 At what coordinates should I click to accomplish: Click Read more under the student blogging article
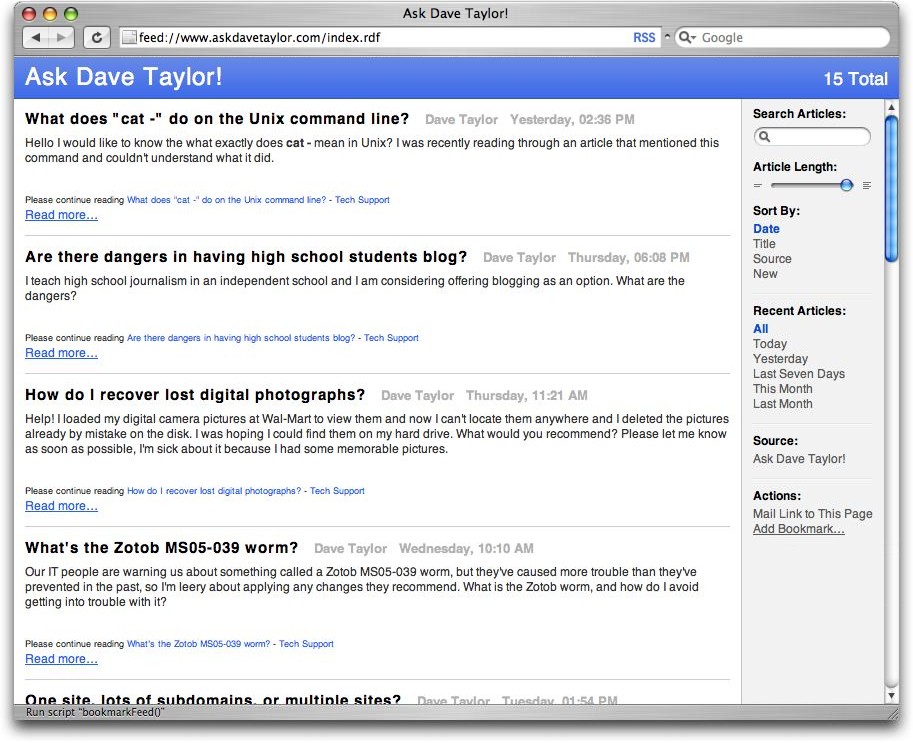[61, 353]
